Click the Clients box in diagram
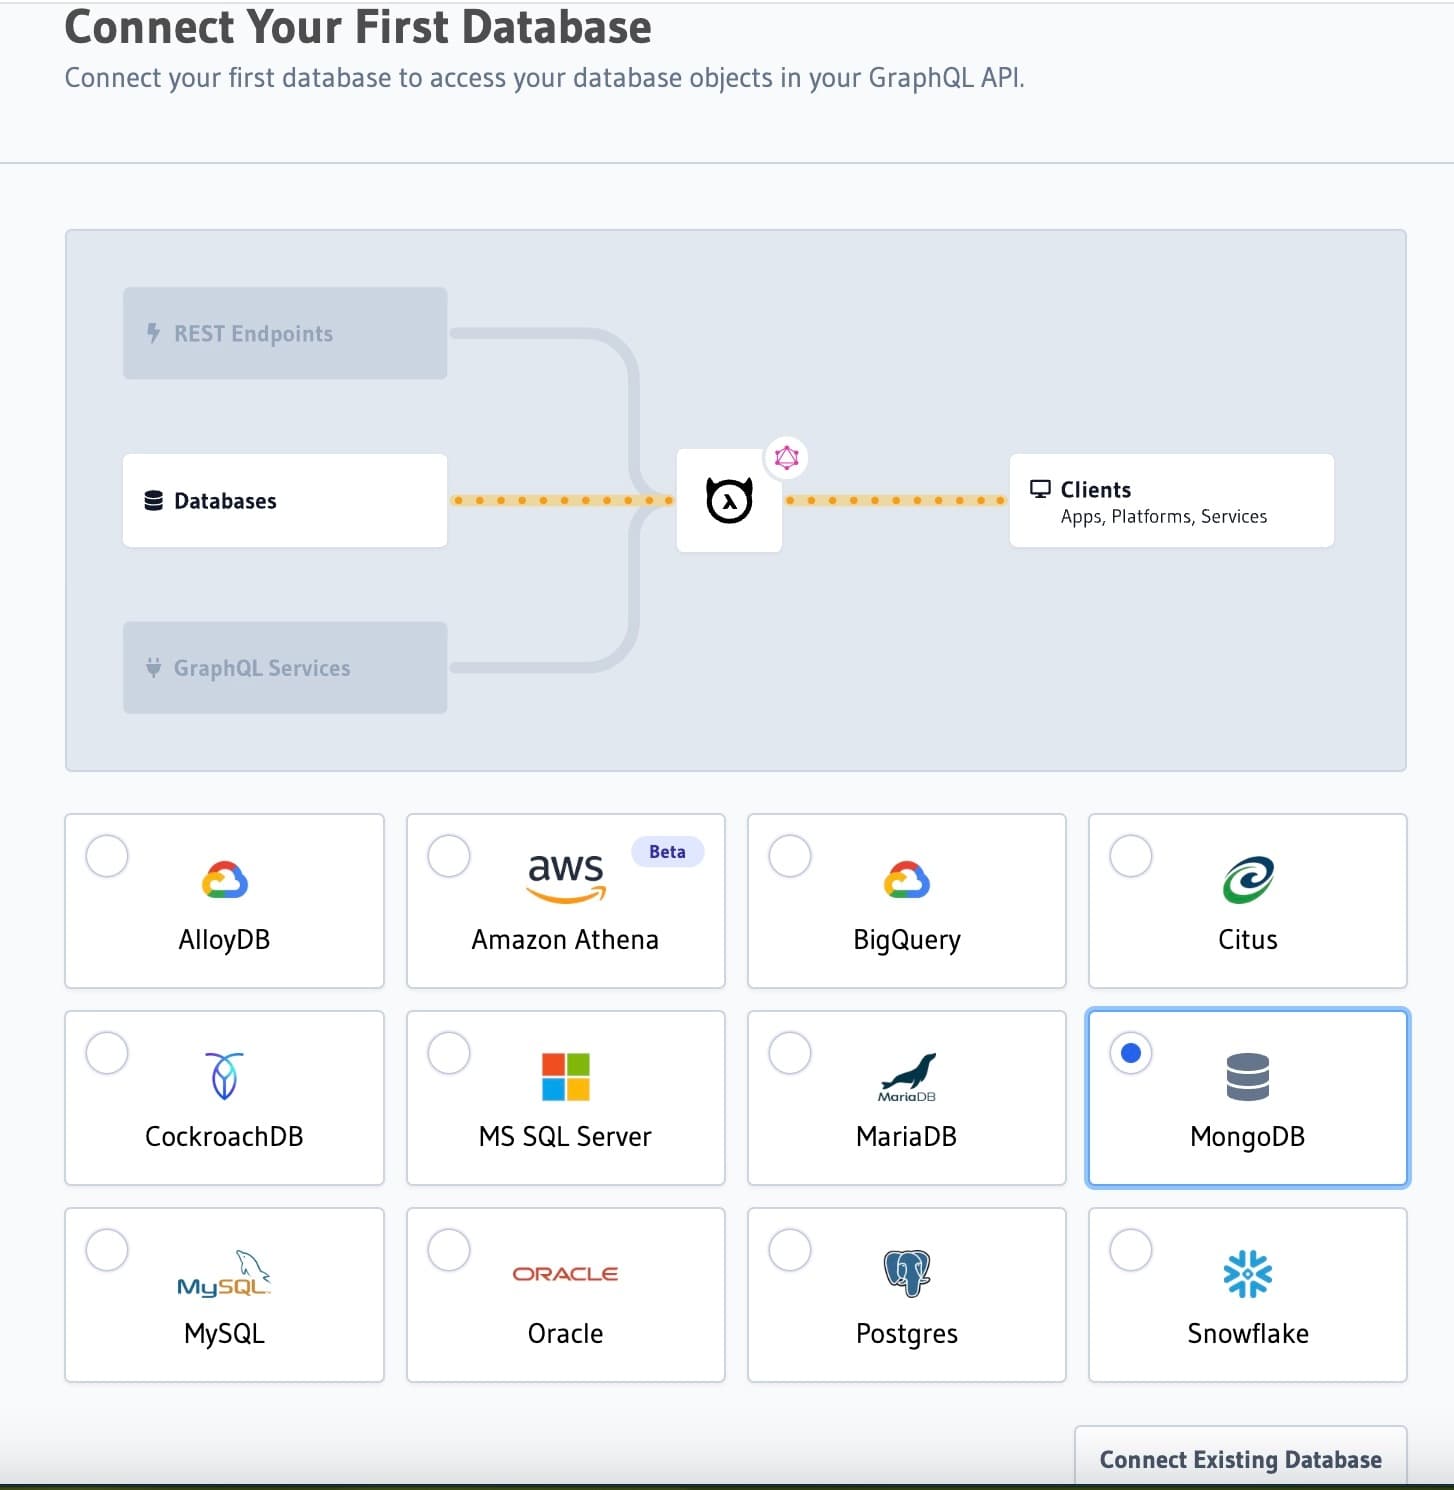 (x=1171, y=501)
